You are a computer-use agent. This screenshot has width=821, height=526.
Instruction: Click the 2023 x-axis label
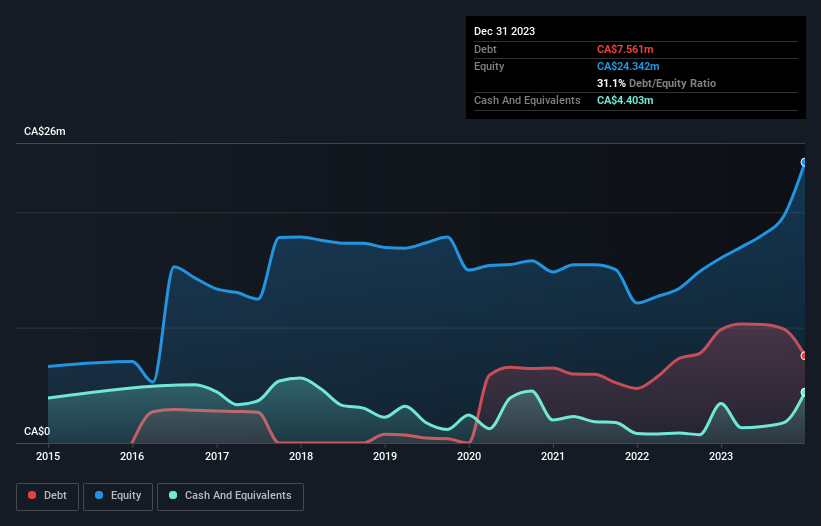pyautogui.click(x=721, y=456)
